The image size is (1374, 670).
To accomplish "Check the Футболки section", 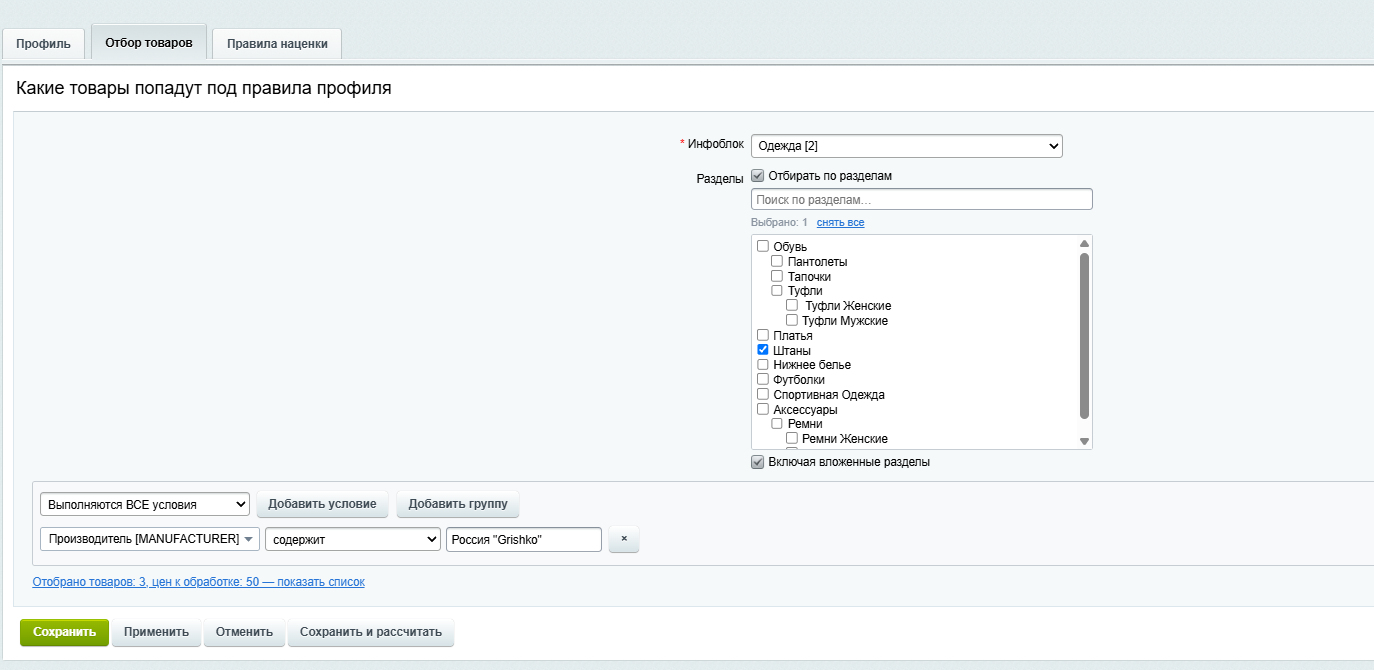I will pyautogui.click(x=763, y=380).
